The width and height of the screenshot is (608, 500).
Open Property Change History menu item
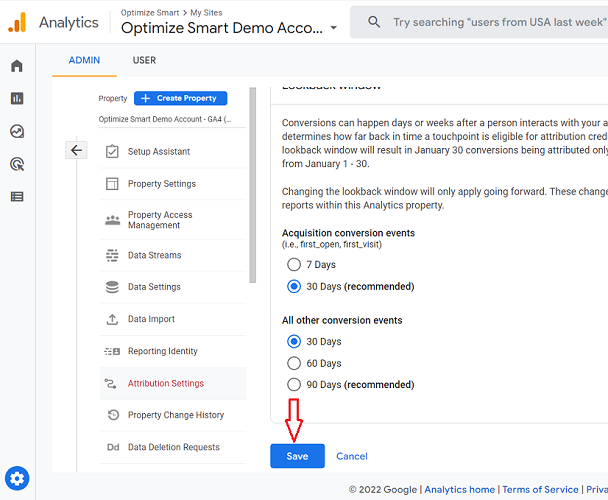pyautogui.click(x=173, y=415)
